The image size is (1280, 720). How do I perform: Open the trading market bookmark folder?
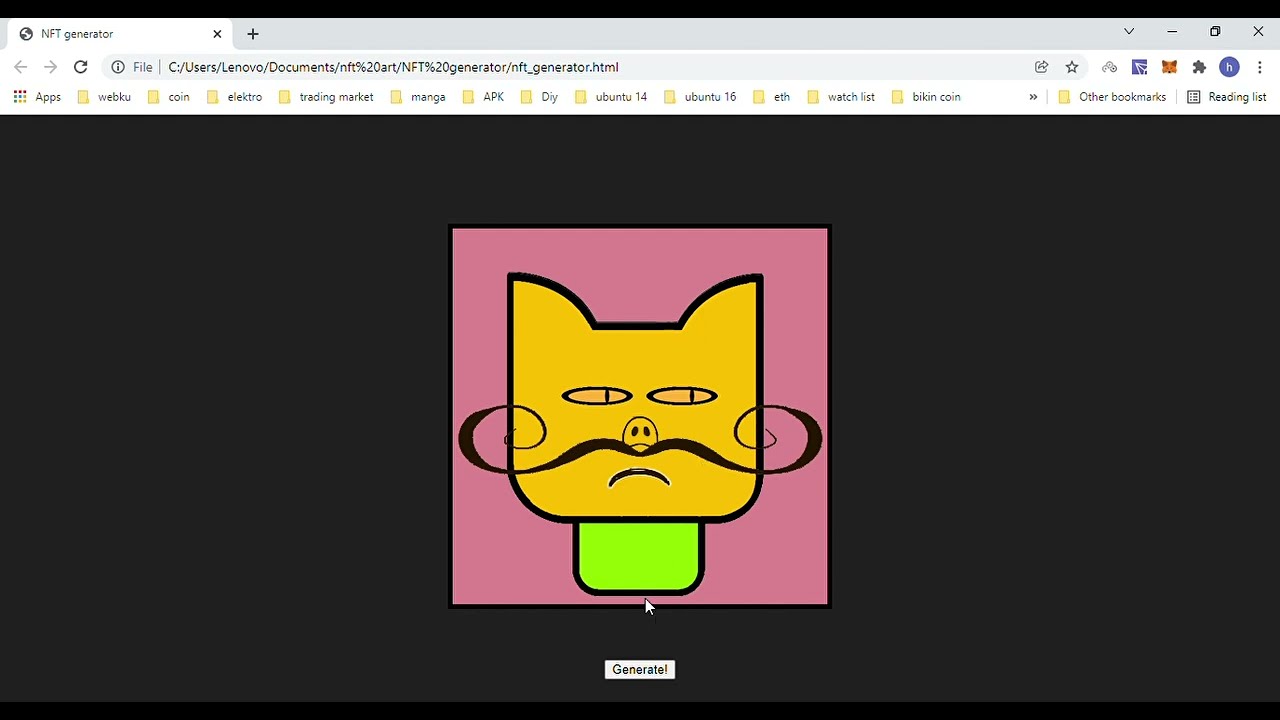coord(326,97)
